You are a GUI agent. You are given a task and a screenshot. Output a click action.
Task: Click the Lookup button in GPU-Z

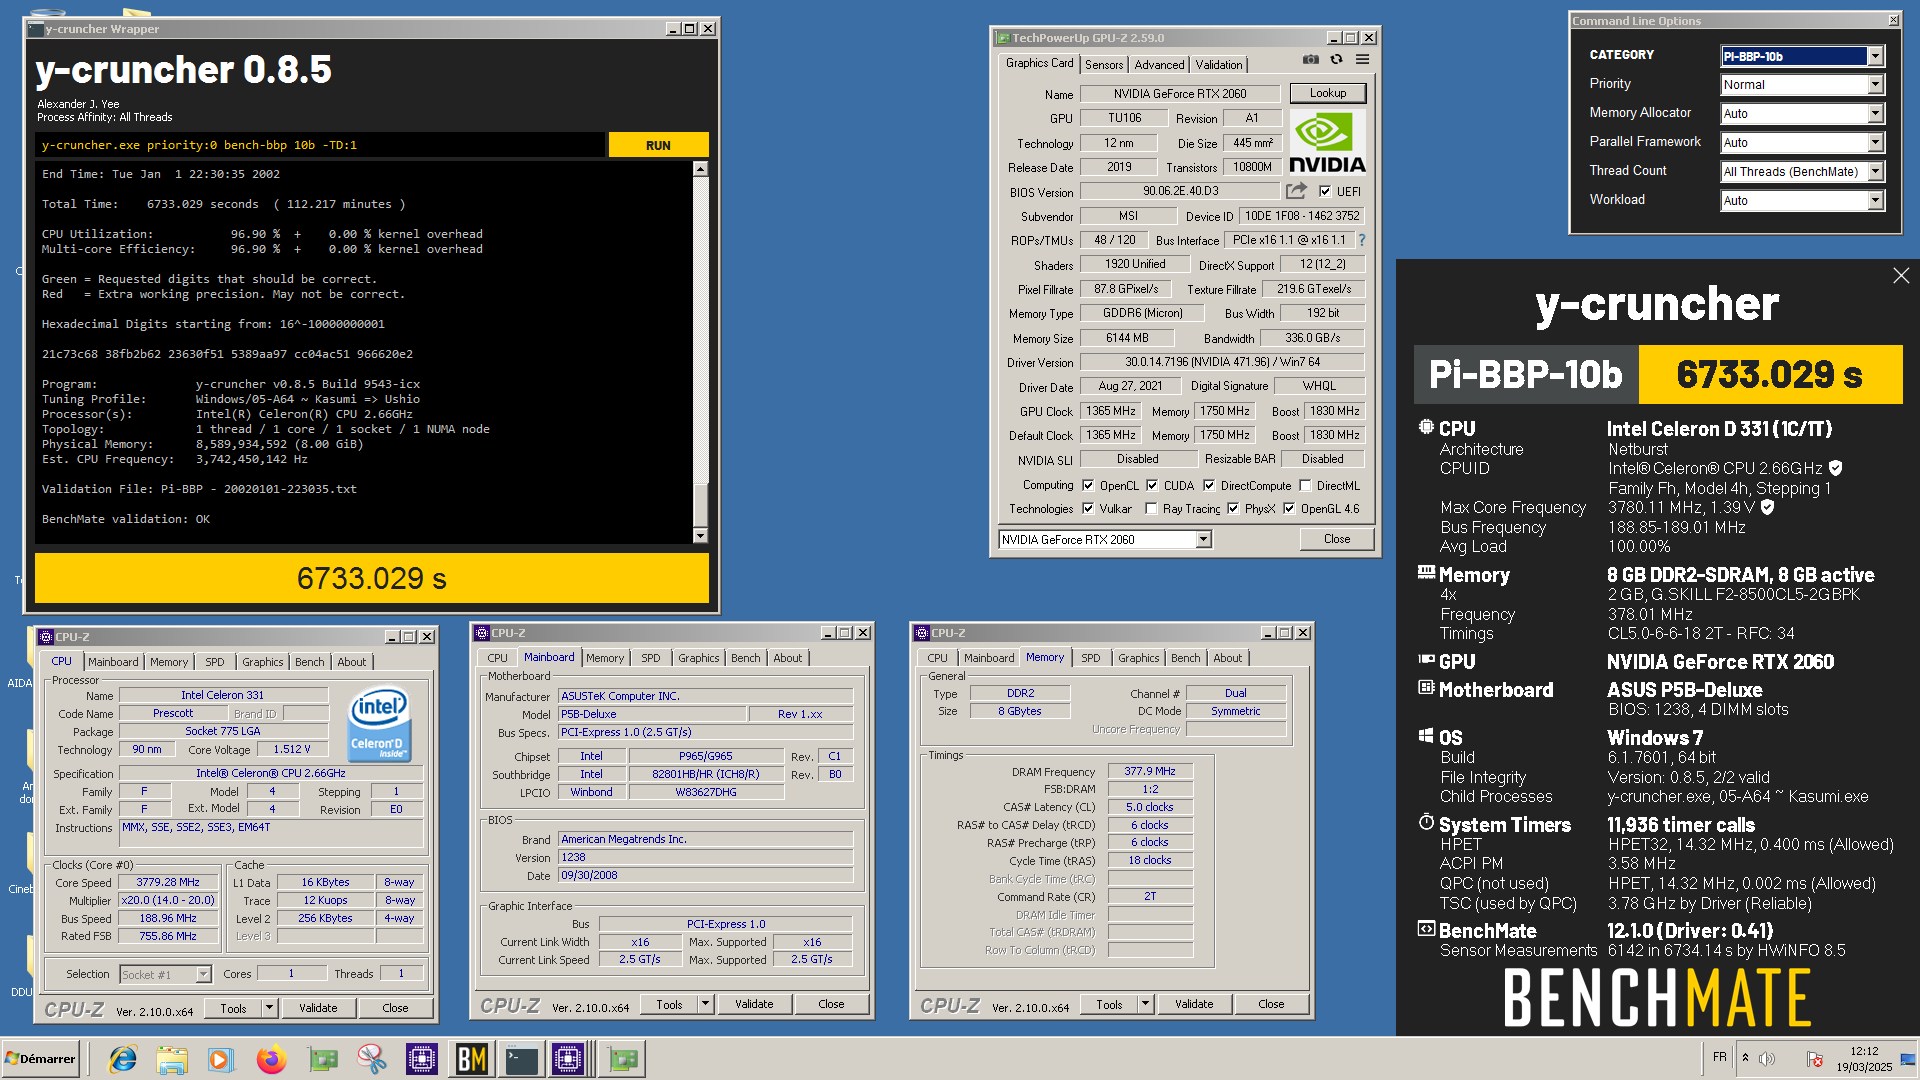1328,93
